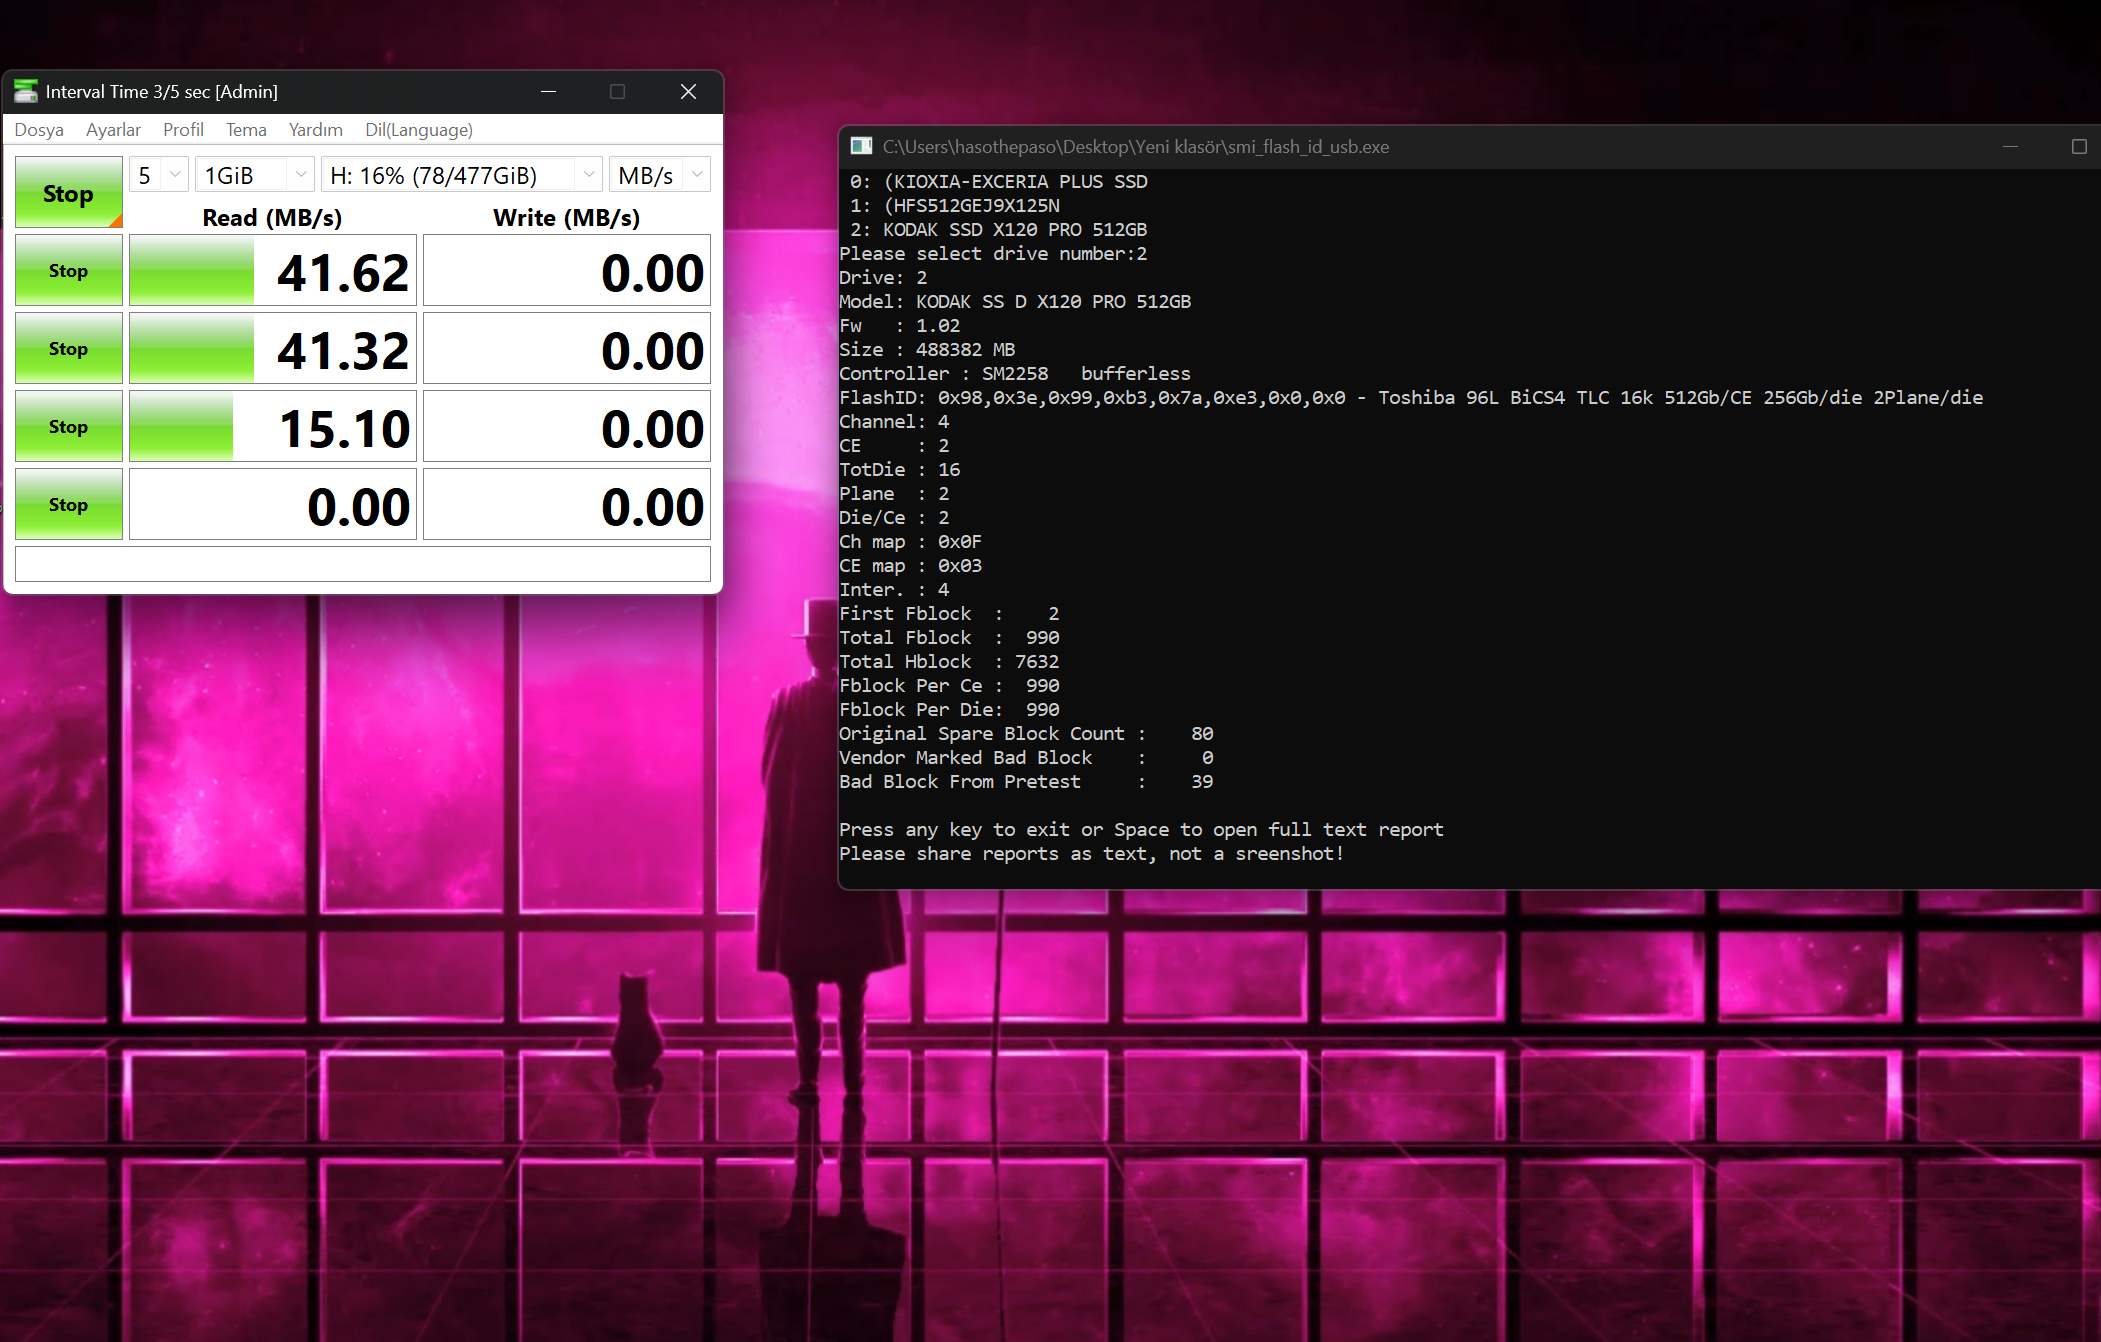Open the drive selector H: 16% dropdown
The height and width of the screenshot is (1342, 2101).
point(461,175)
